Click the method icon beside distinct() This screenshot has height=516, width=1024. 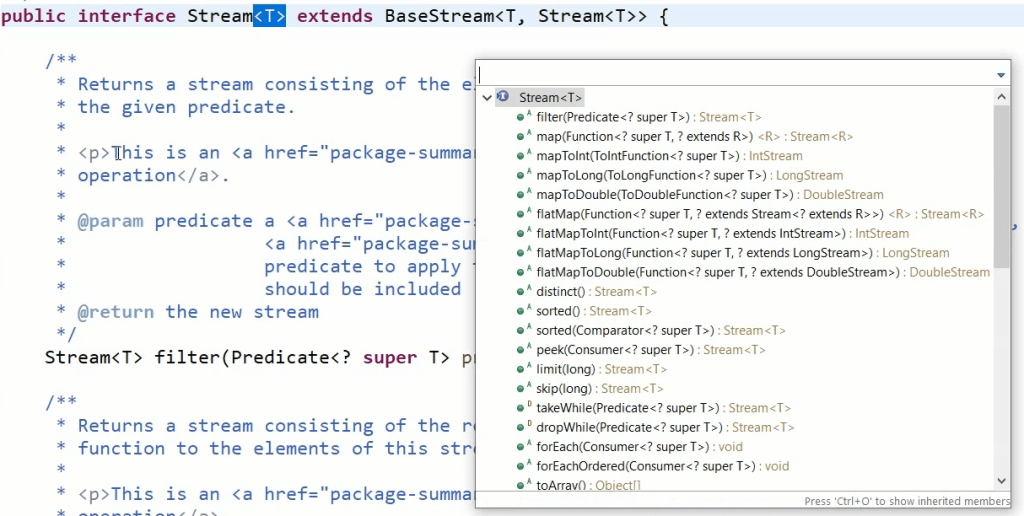click(x=524, y=291)
